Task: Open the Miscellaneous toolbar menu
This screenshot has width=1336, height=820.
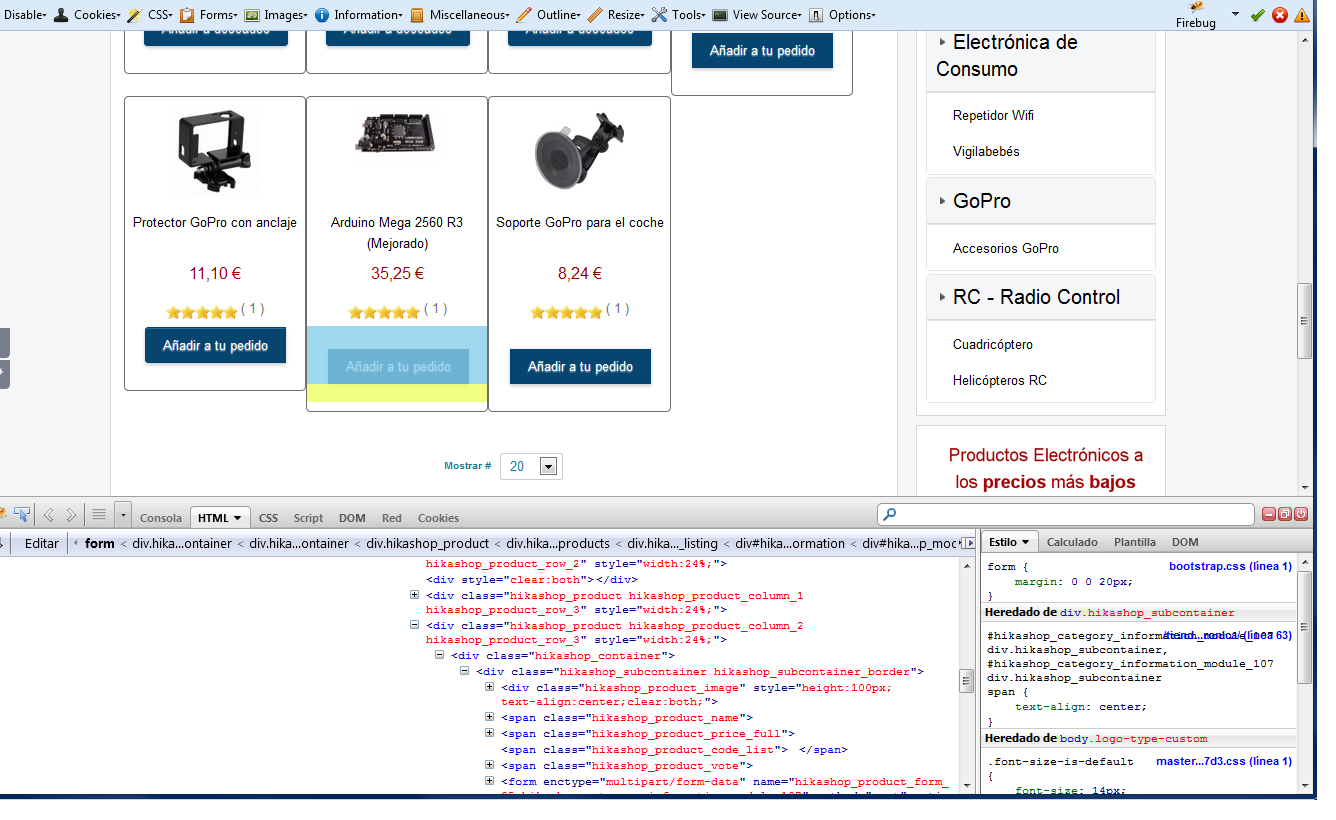Action: pos(460,15)
